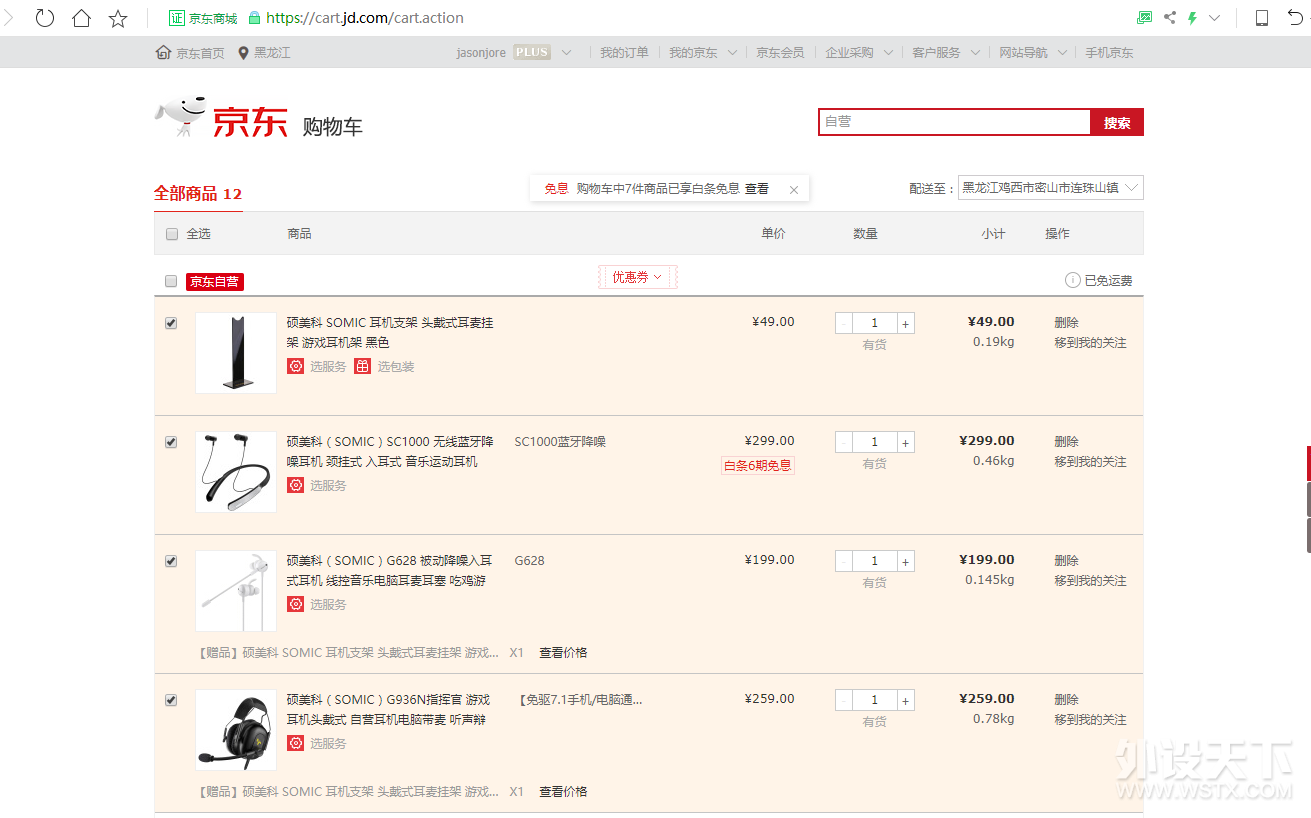Open 京东首页 home icon link
This screenshot has width=1311, height=818.
pos(163,52)
